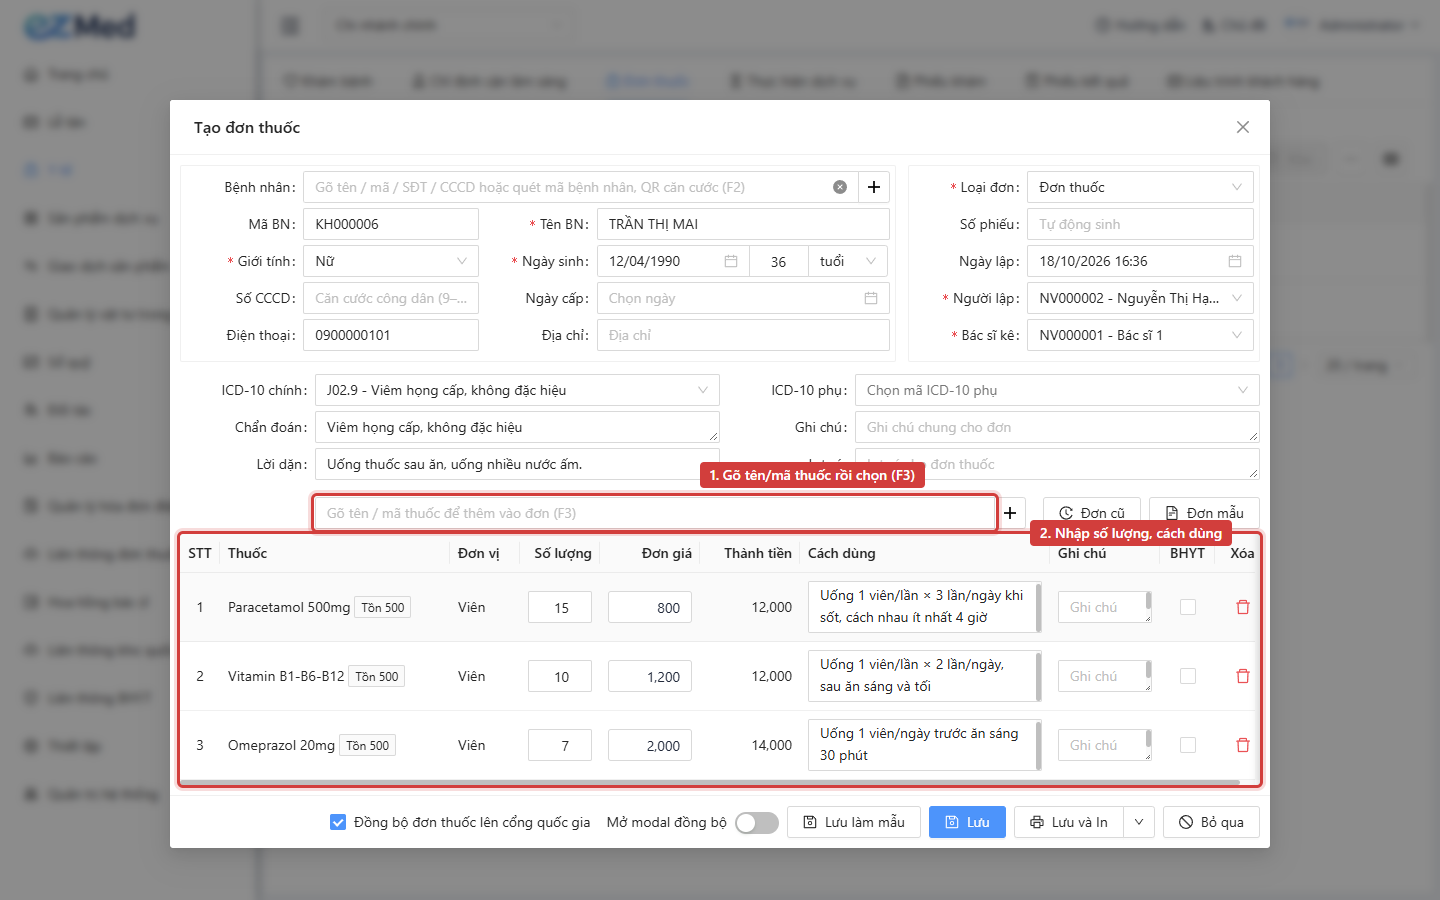
Task: Delete the Omeprazol 20mg row
Action: click(1243, 745)
